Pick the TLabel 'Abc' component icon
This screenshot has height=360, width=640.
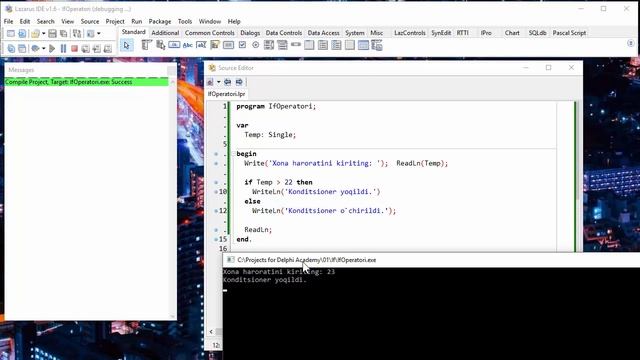tap(188, 45)
